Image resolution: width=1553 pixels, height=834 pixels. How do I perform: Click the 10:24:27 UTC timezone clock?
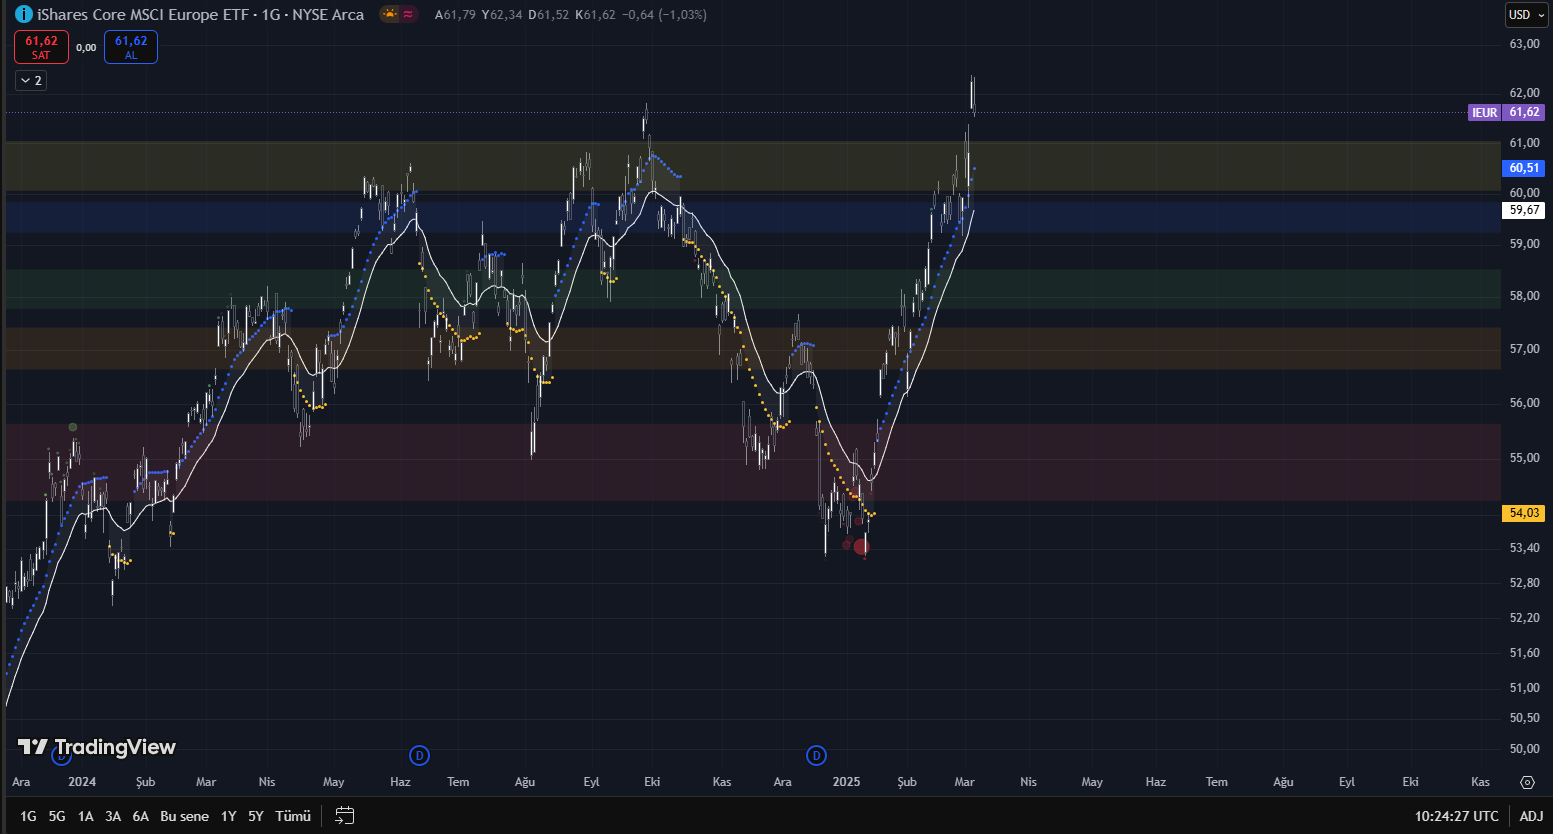[1456, 816]
